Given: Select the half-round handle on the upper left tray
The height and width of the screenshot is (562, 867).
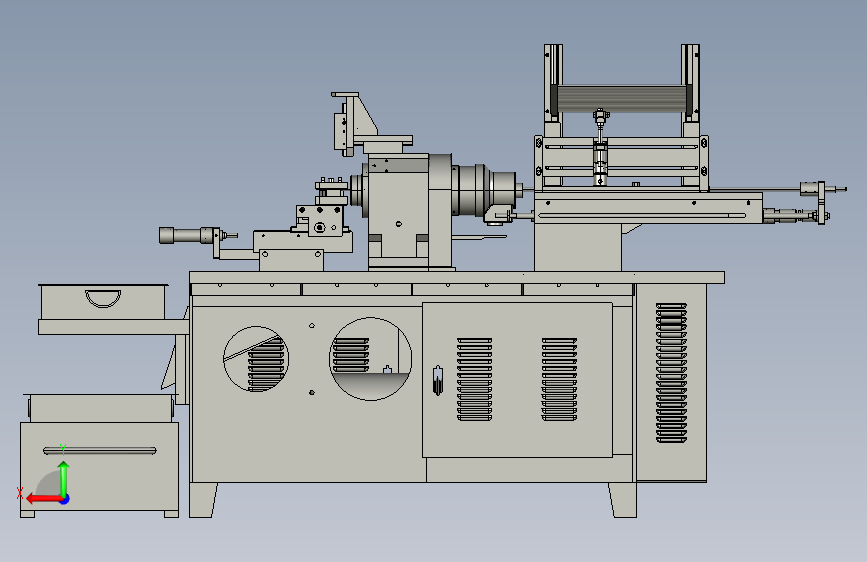Looking at the screenshot, I should click(103, 299).
